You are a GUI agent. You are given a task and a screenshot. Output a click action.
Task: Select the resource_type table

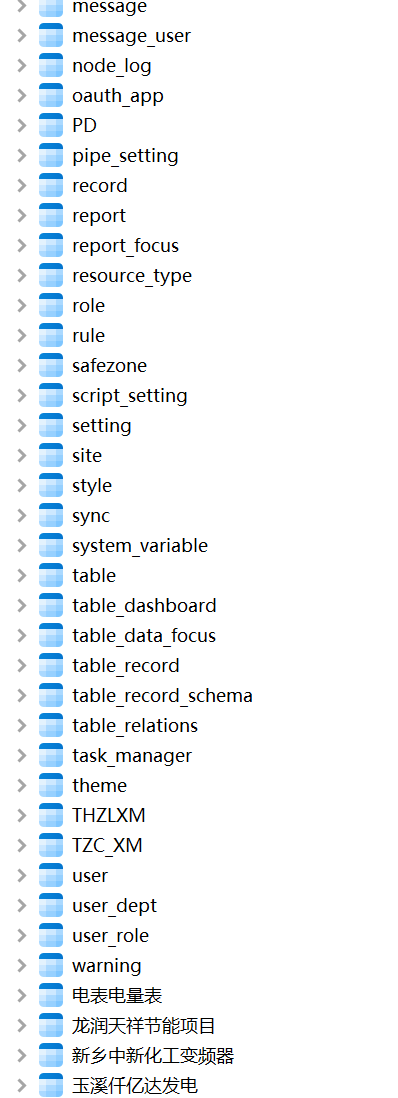[132, 276]
